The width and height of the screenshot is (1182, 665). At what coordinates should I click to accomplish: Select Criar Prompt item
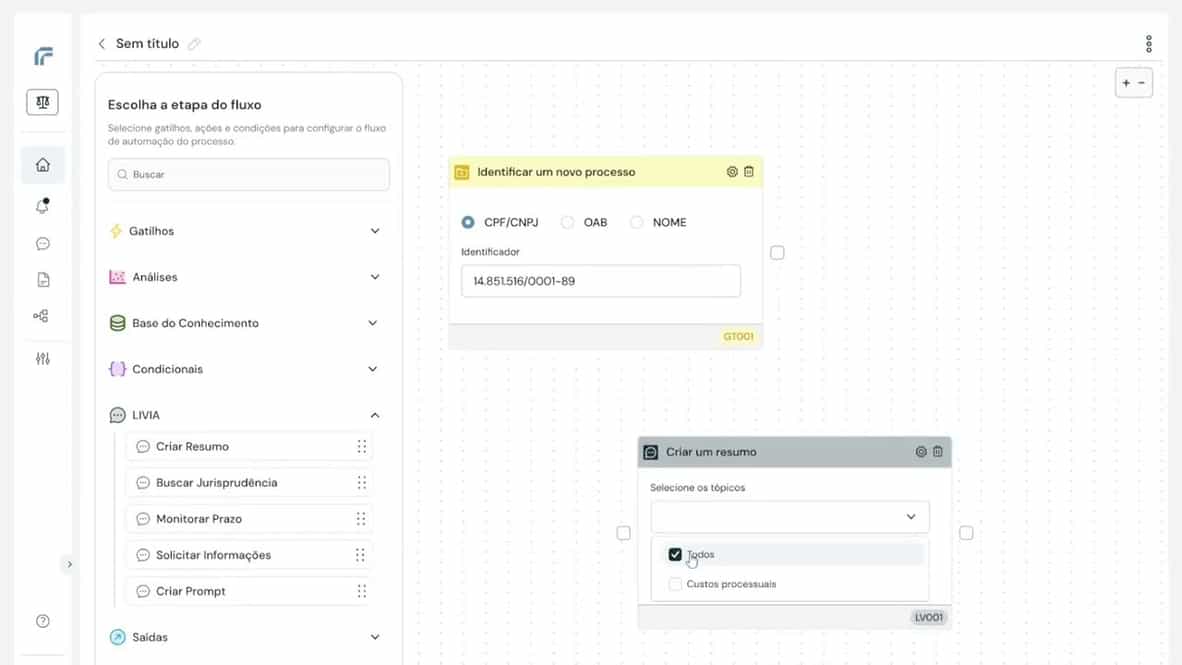249,591
